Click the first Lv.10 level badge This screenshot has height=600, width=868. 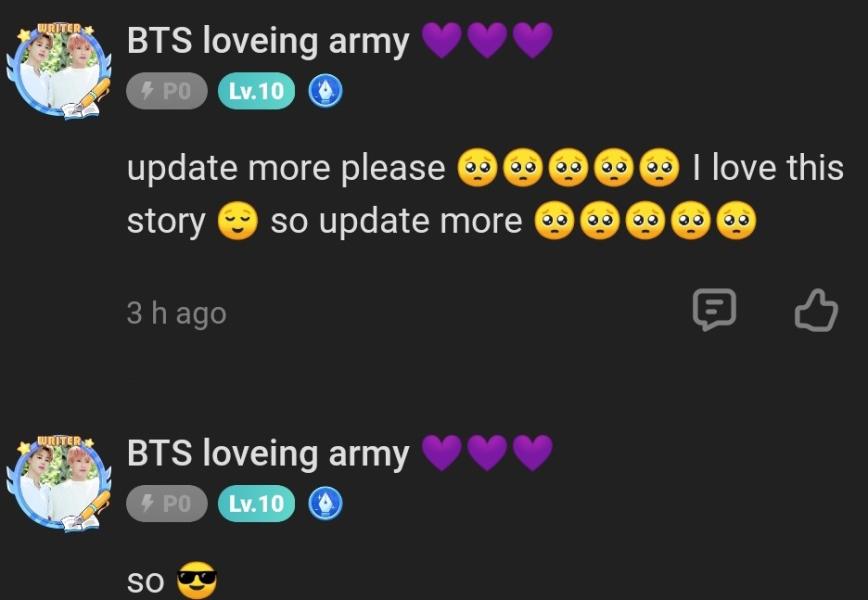coord(256,91)
